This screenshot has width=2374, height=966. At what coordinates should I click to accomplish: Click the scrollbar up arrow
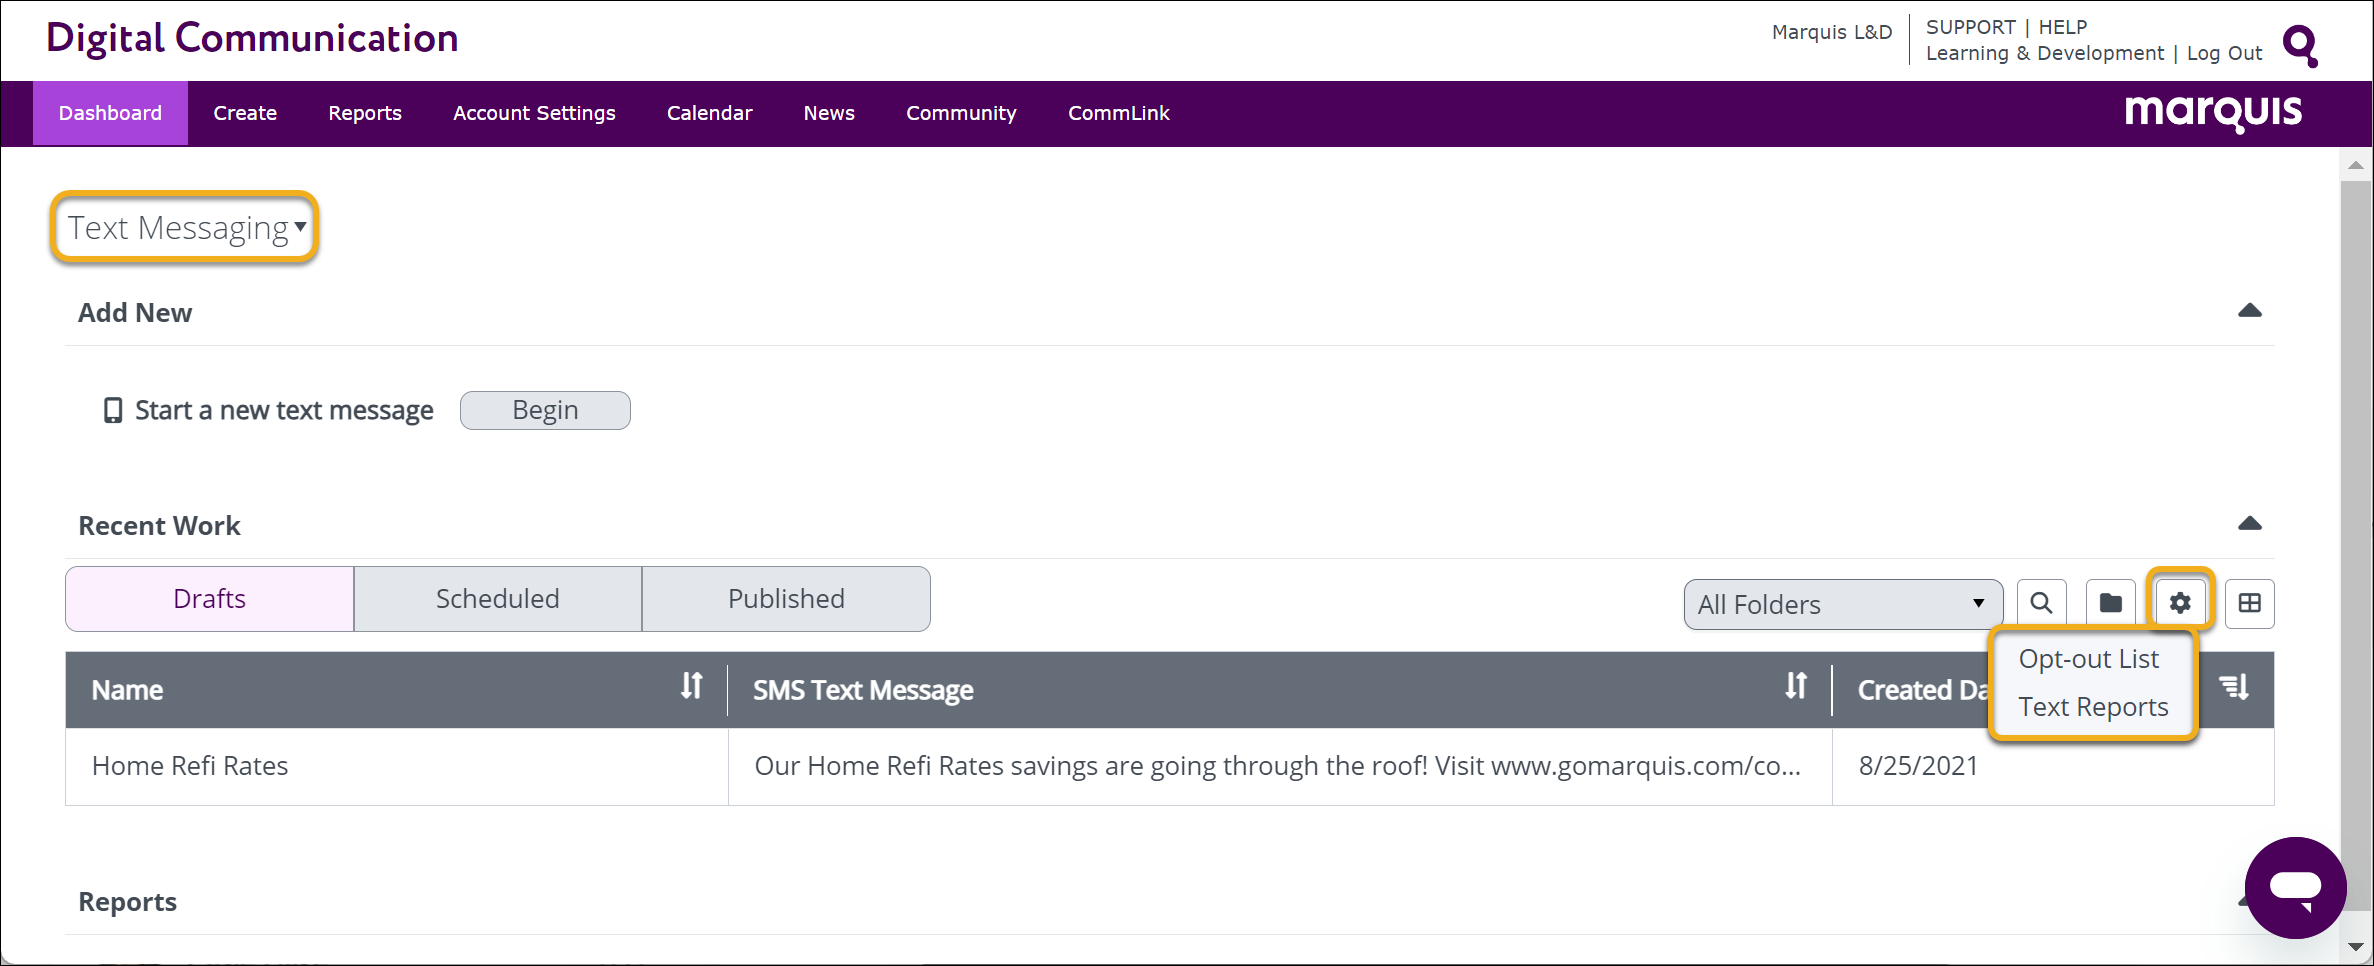(2356, 165)
